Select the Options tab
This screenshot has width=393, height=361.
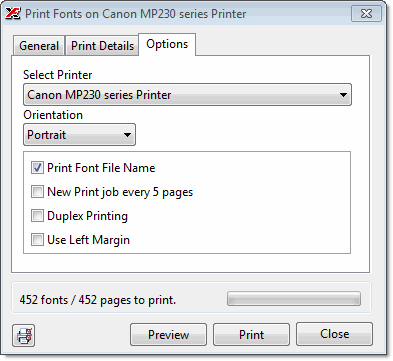click(x=167, y=44)
